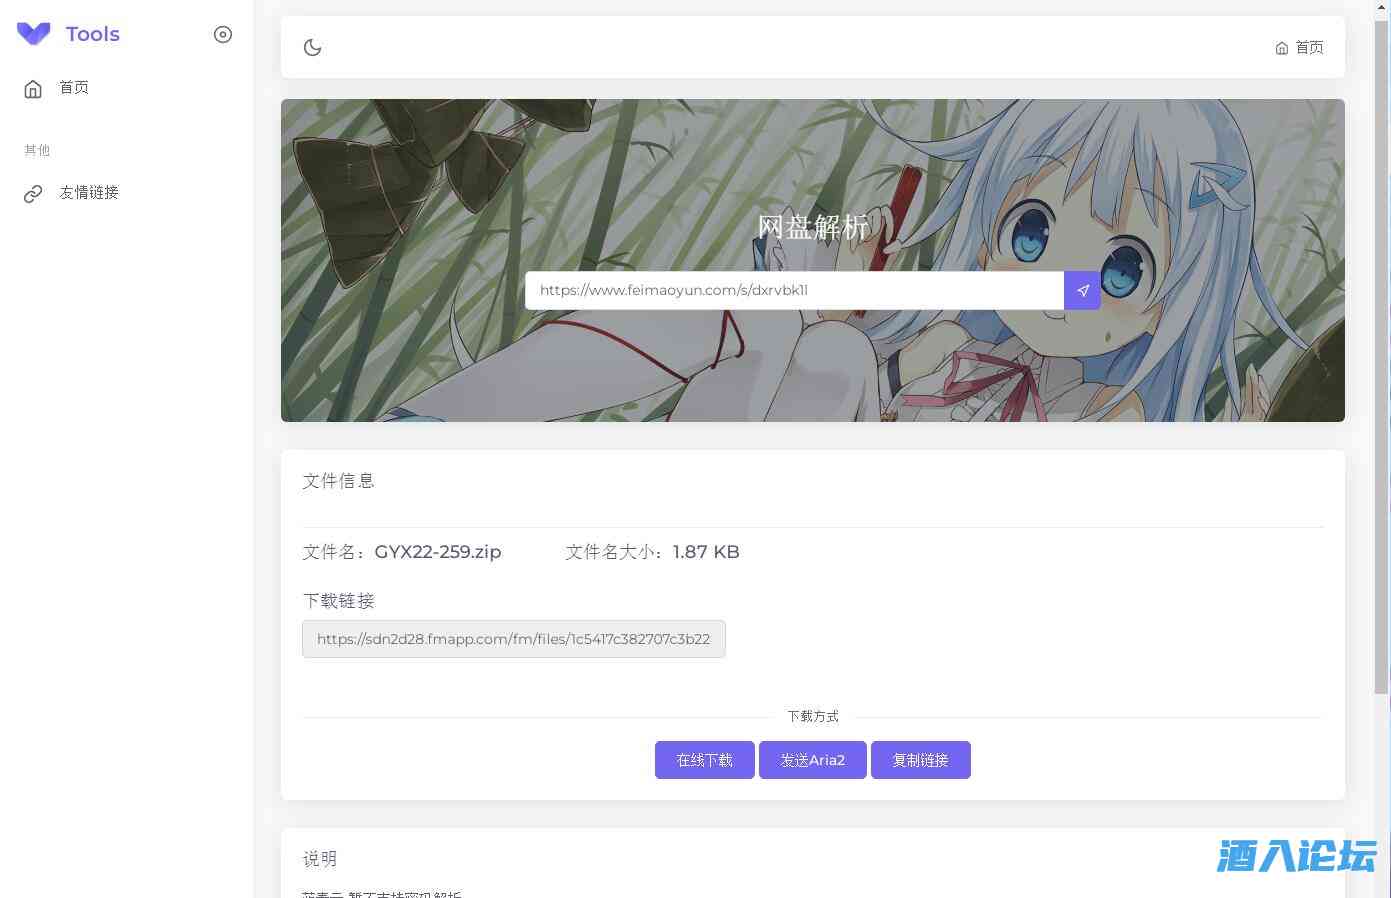Click the download link text field
The width and height of the screenshot is (1391, 898).
coord(514,639)
